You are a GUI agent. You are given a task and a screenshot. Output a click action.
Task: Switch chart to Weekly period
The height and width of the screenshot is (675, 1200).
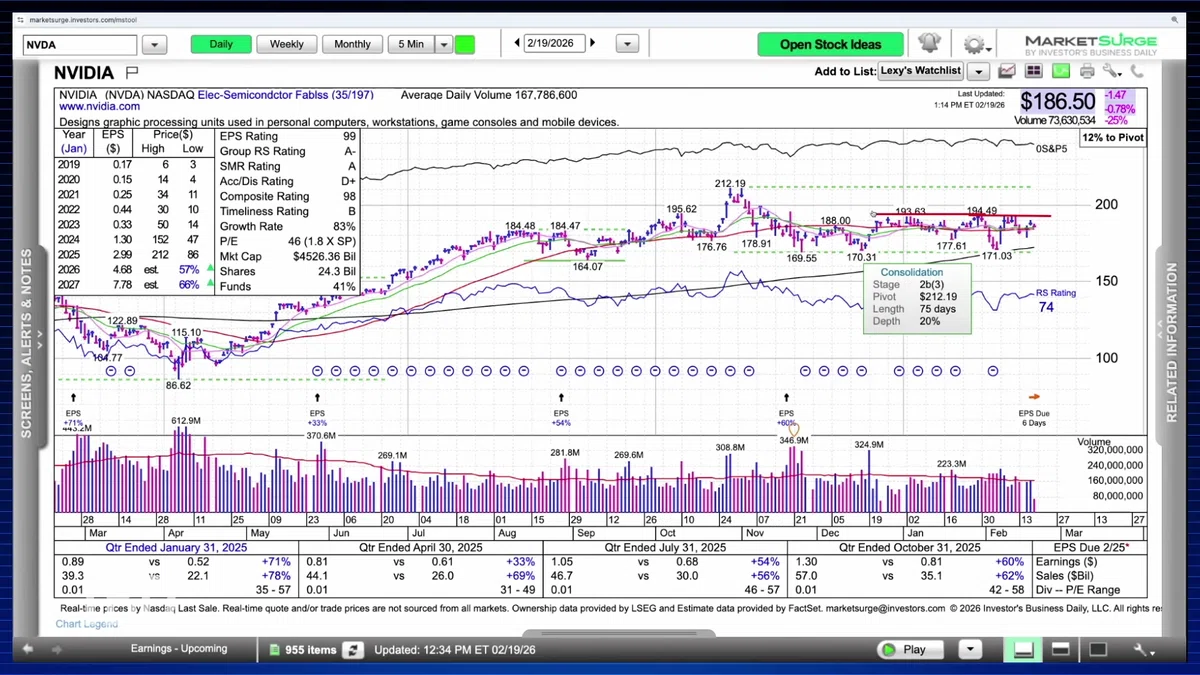287,44
